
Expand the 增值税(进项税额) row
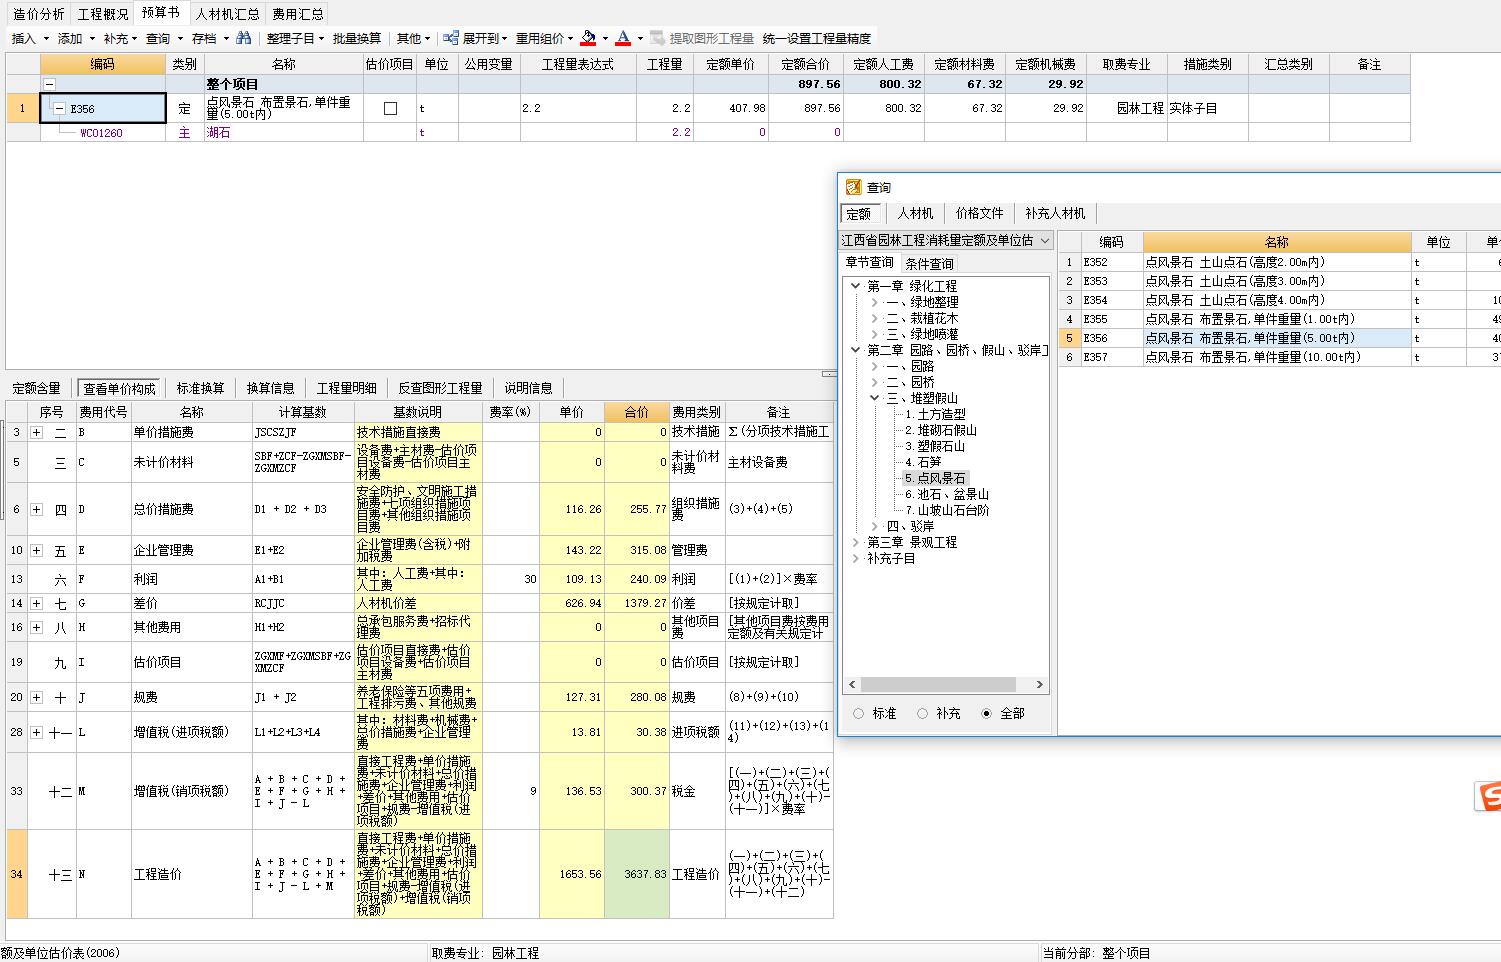pos(37,732)
